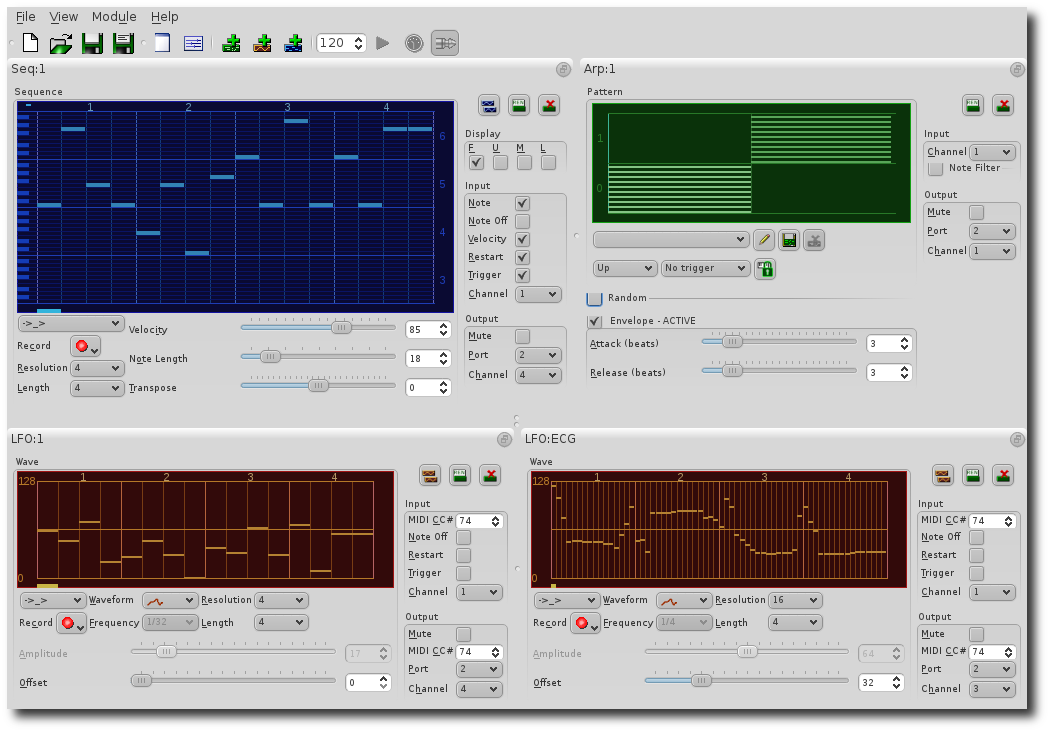Open the 'No trigger' dropdown in Arp:1

click(x=705, y=268)
